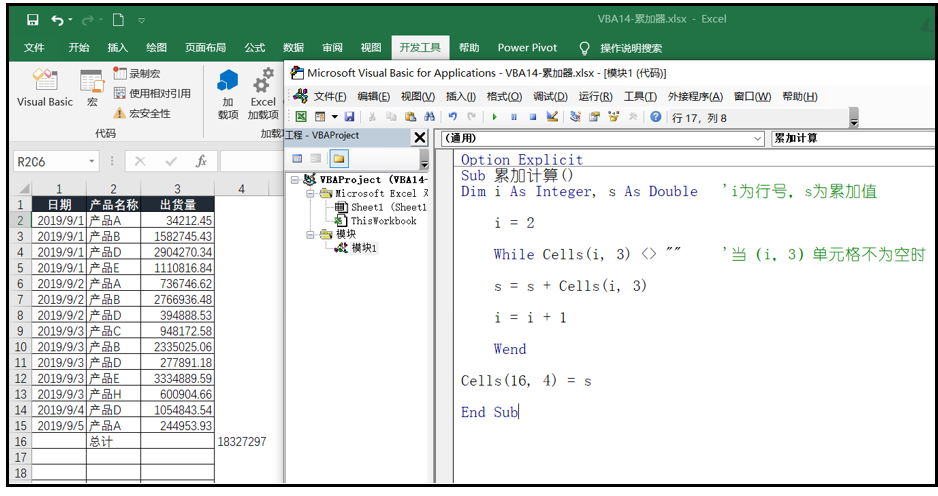Click the blue Help question mark icon
938x496 pixels.
coord(656,117)
